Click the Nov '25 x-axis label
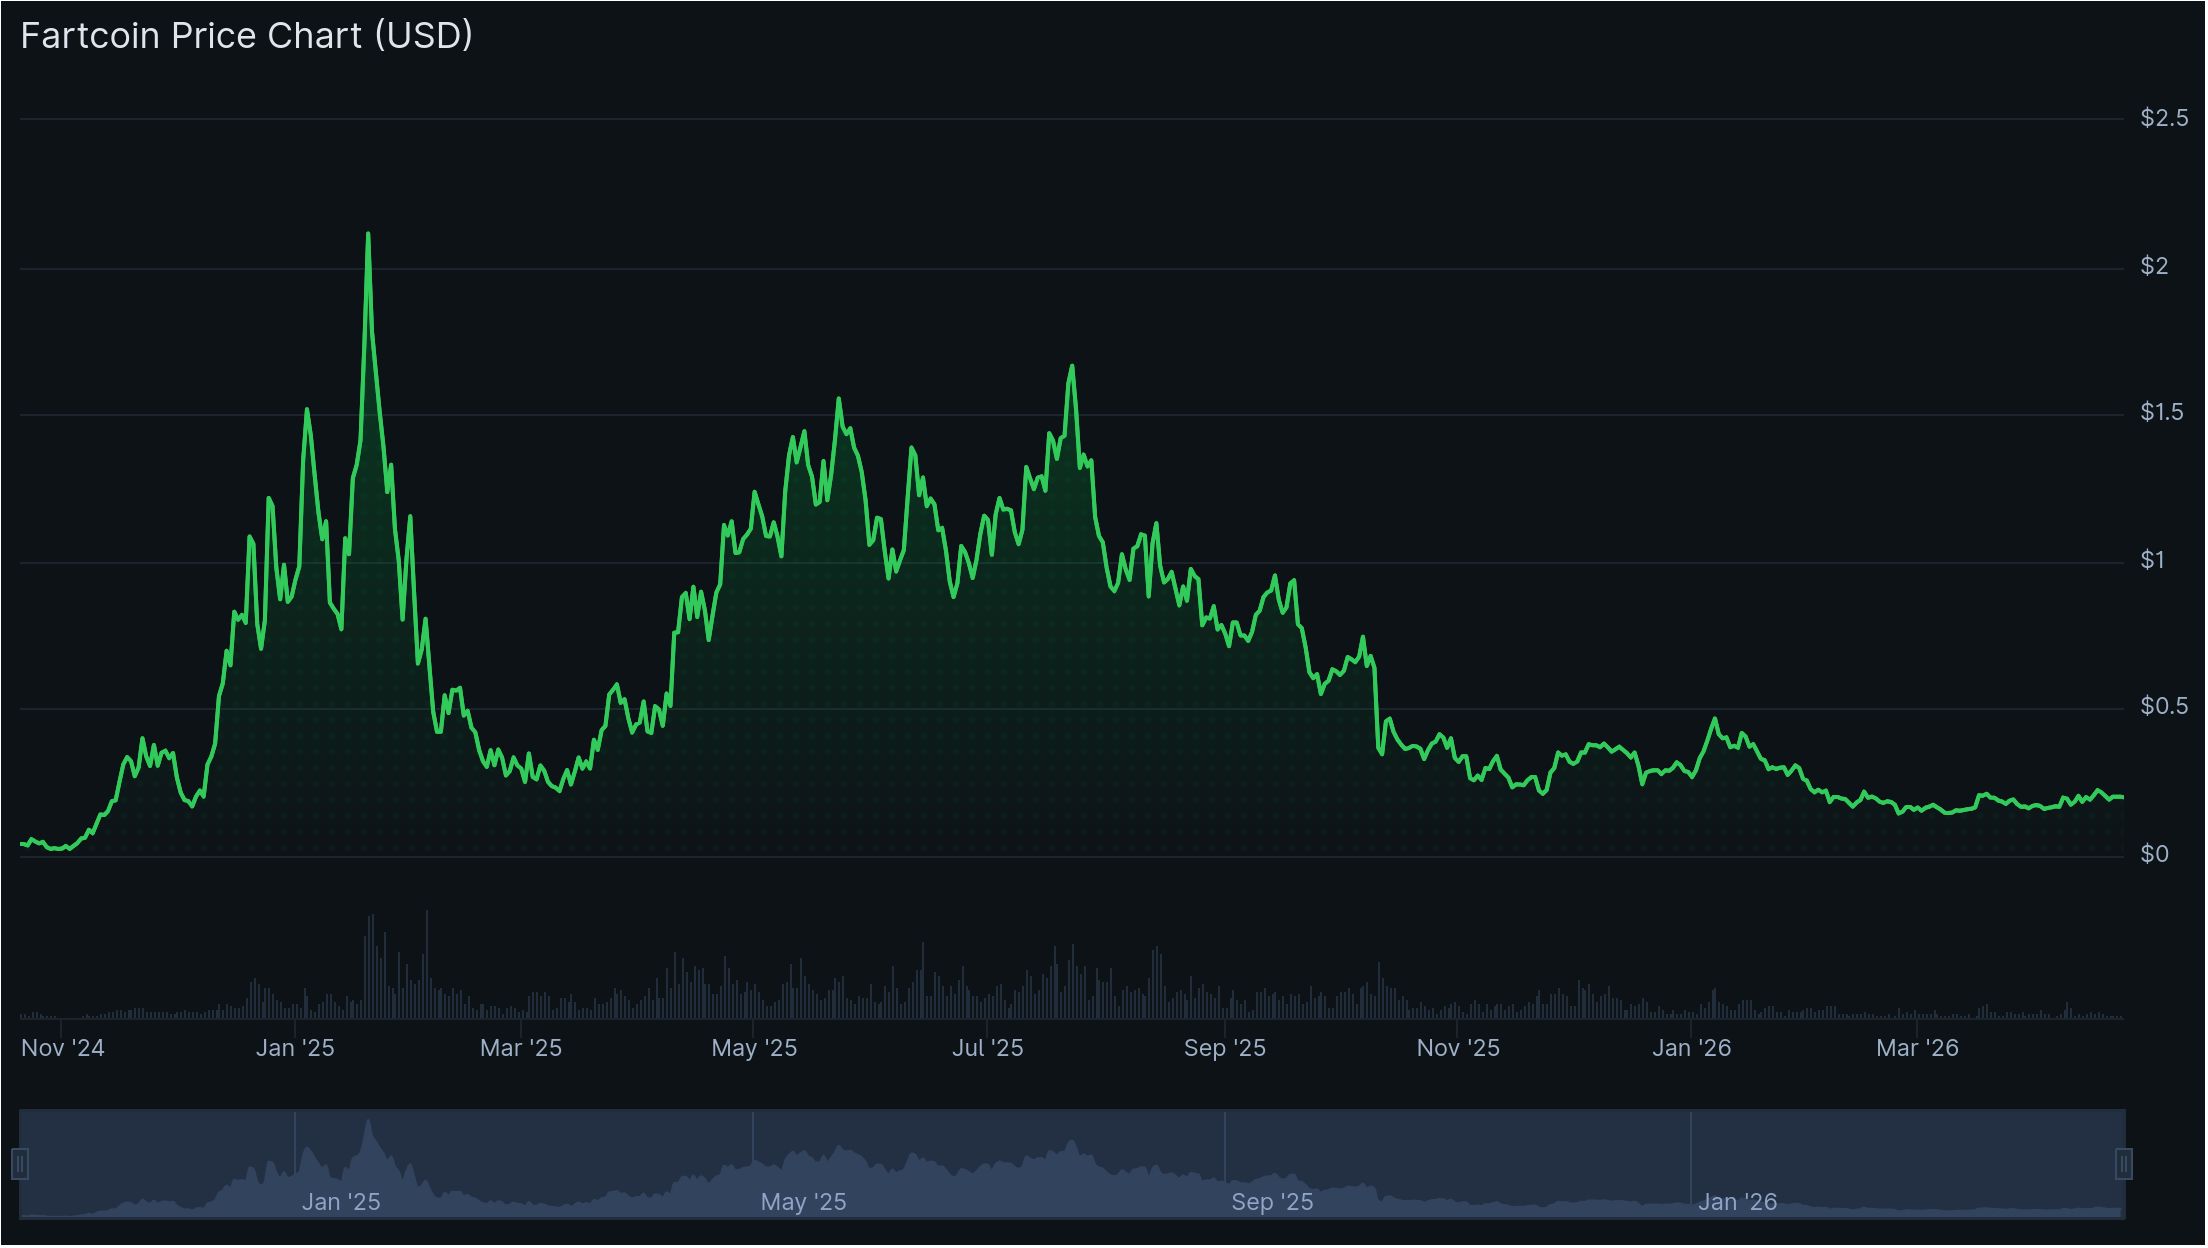Viewport: 2208px width, 1248px height. [1458, 1048]
